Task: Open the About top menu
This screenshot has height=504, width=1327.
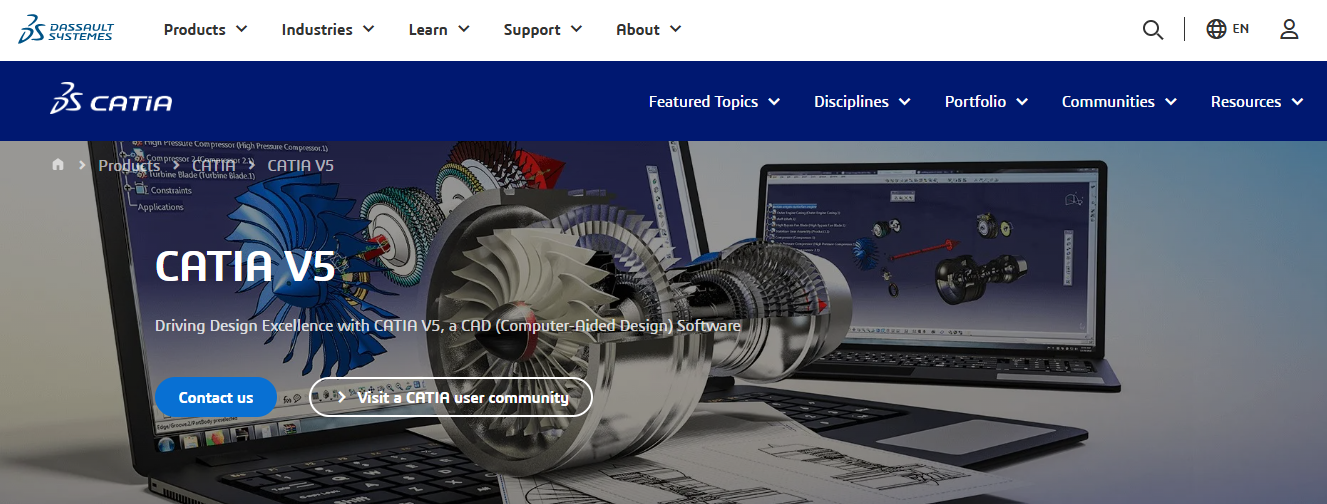Action: pos(649,29)
